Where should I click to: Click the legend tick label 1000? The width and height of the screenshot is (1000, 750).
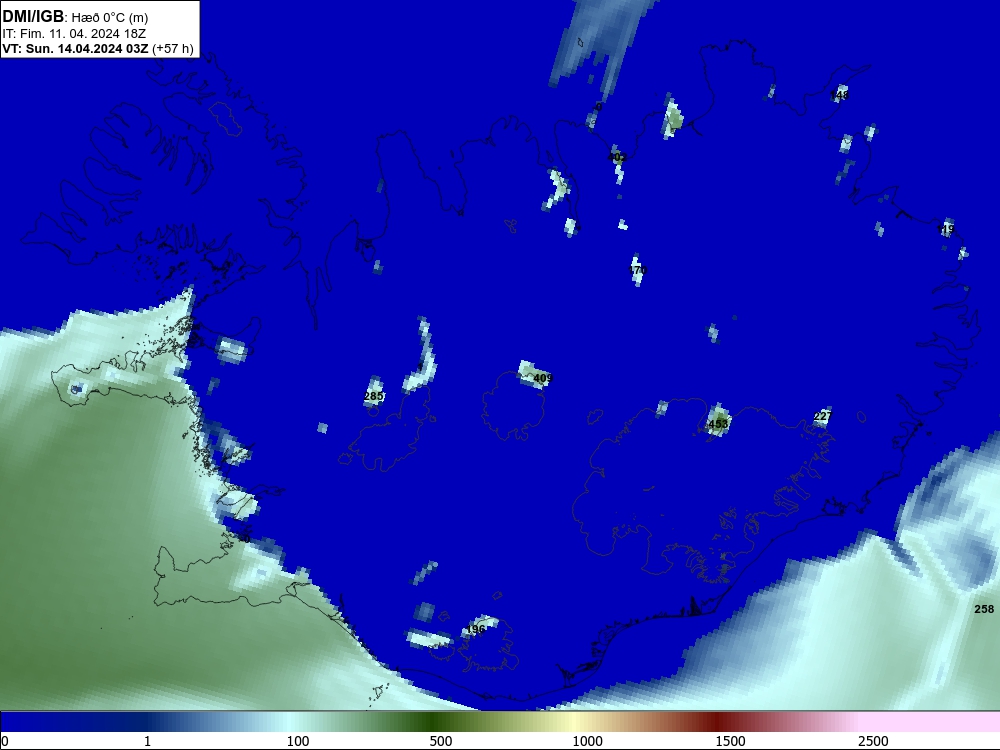(x=587, y=741)
